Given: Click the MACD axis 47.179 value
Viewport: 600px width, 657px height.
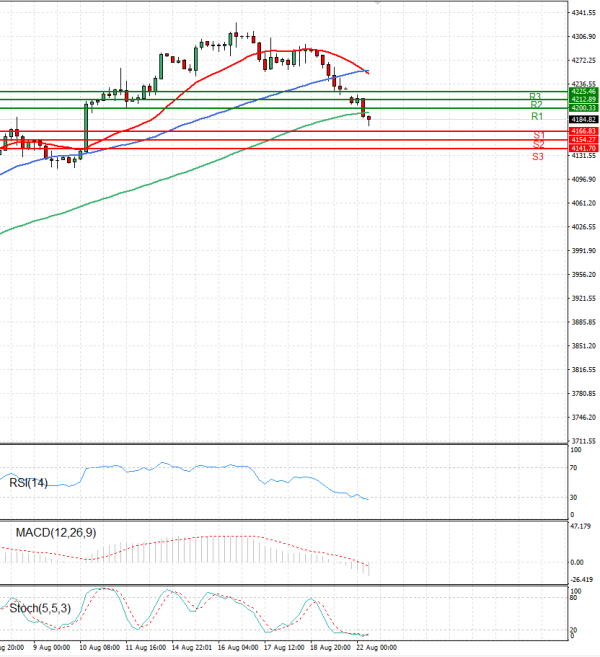Looking at the screenshot, I should click(581, 526).
